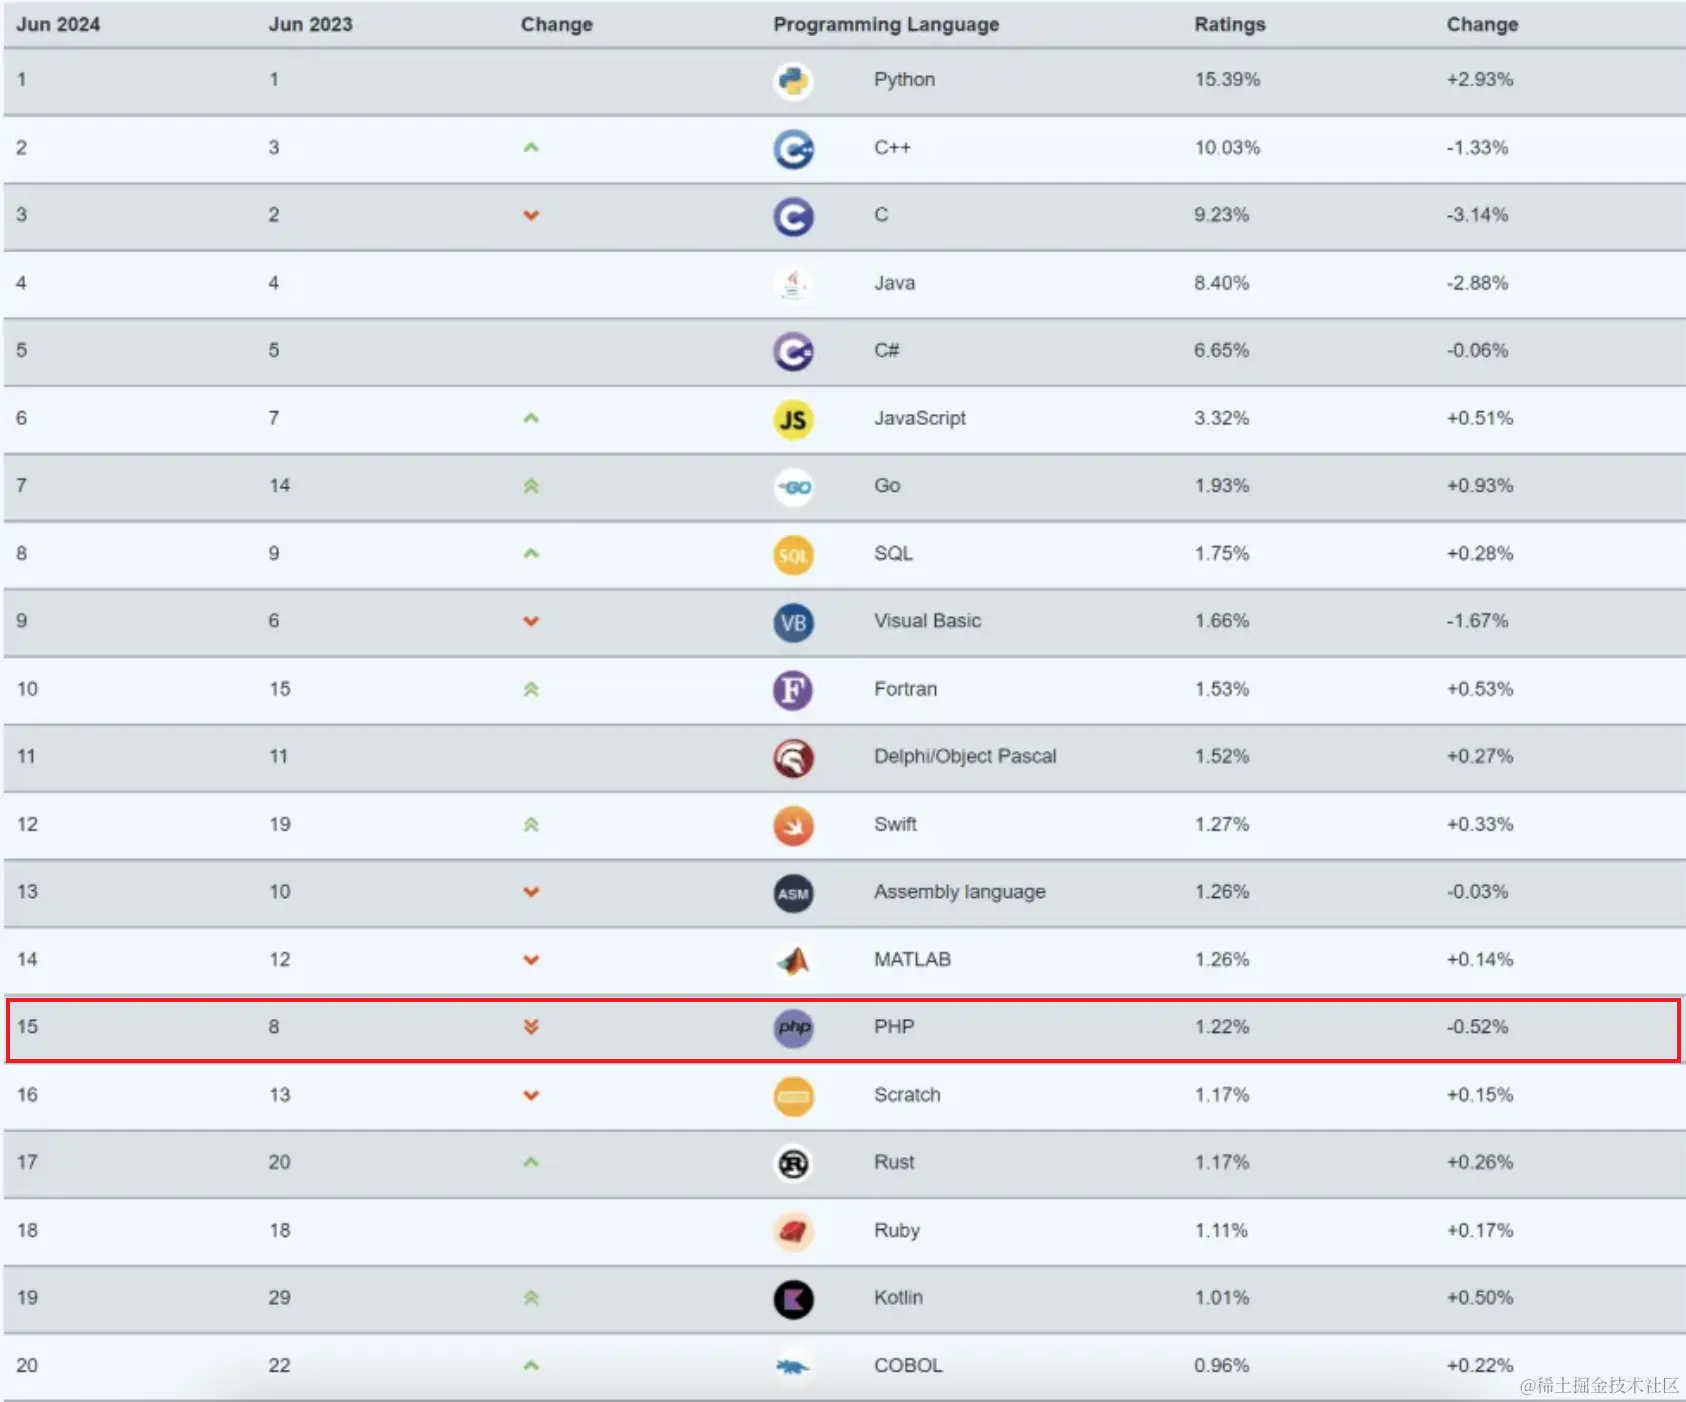
Task: Click the Visual Basic VB icon
Action: coord(793,623)
